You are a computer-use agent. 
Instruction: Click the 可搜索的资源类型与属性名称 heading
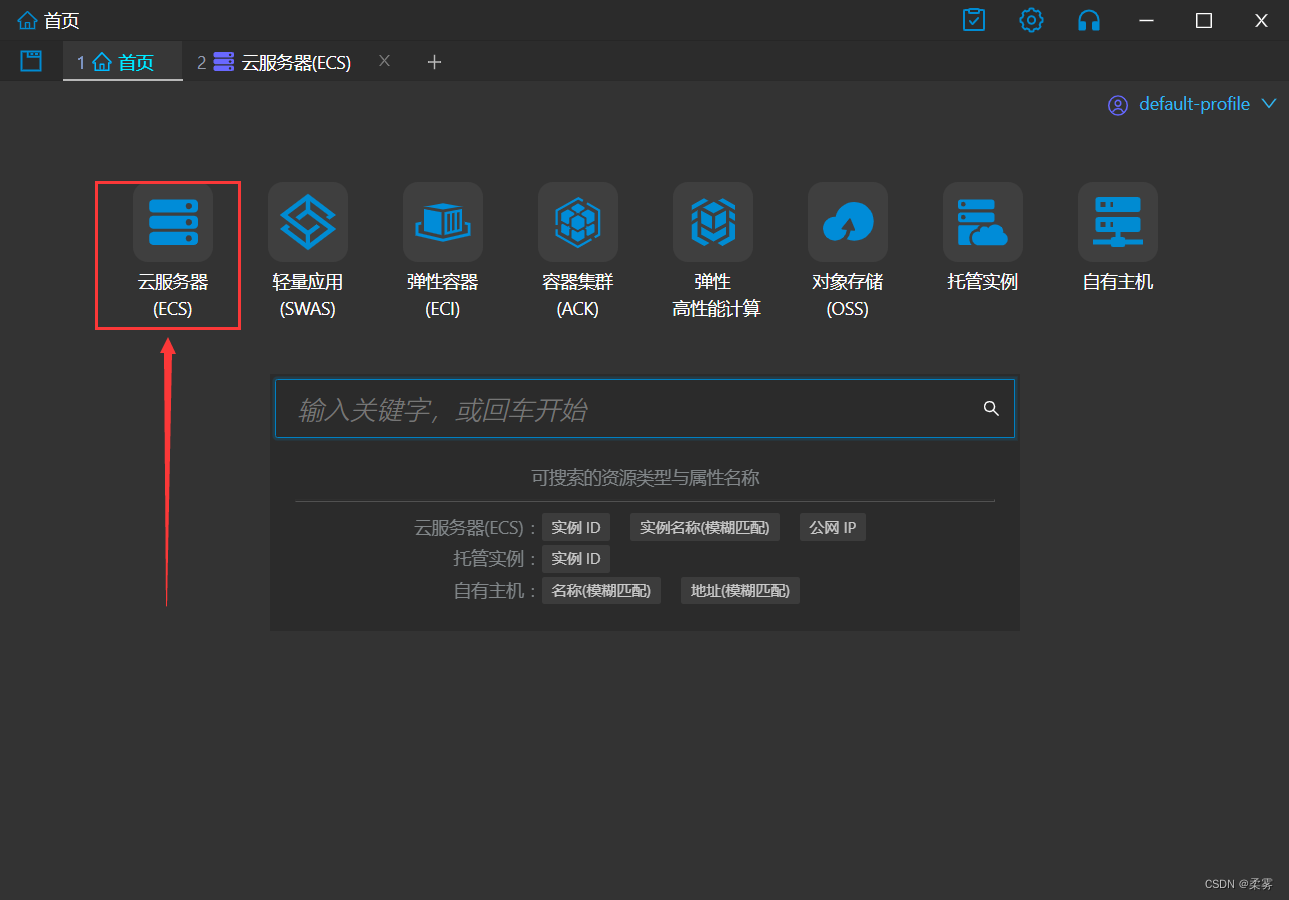pyautogui.click(x=645, y=478)
